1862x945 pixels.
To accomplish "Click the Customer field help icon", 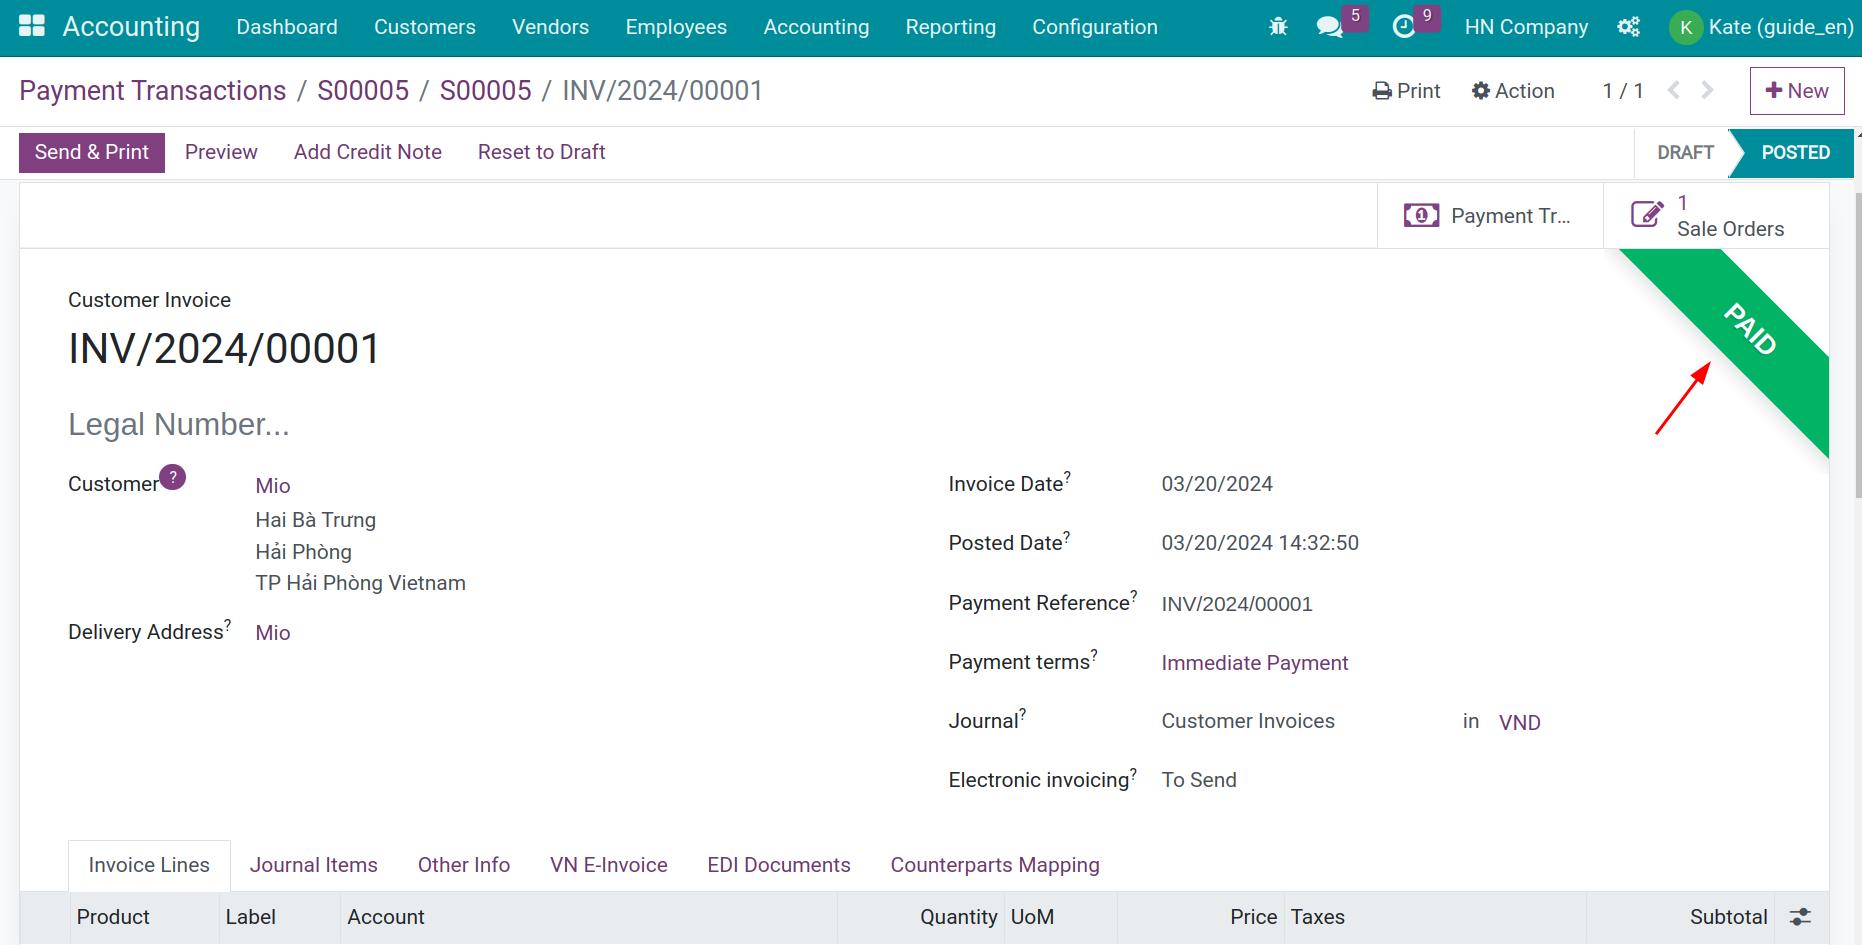I will pyautogui.click(x=173, y=477).
